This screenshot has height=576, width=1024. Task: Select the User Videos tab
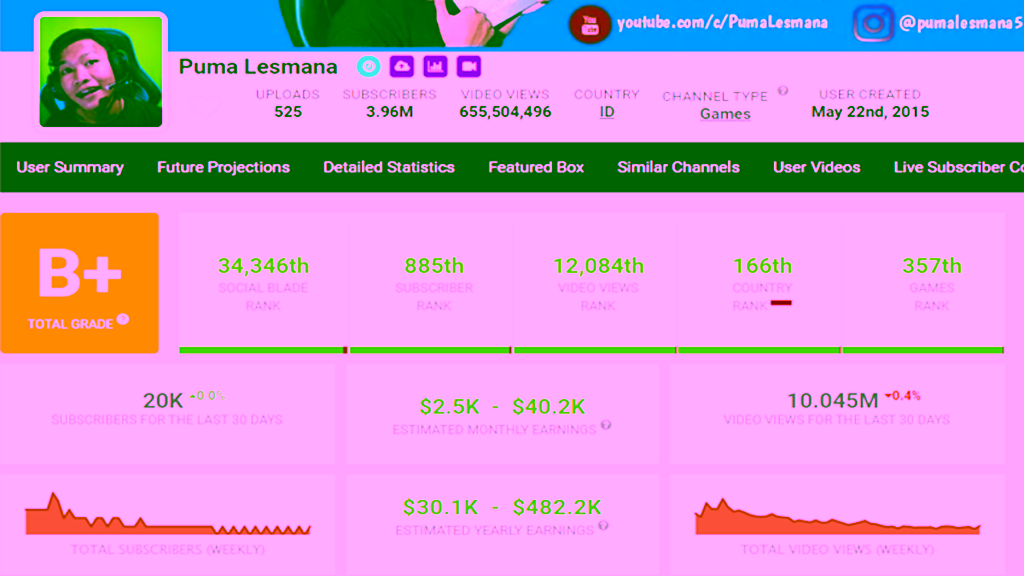tap(816, 167)
